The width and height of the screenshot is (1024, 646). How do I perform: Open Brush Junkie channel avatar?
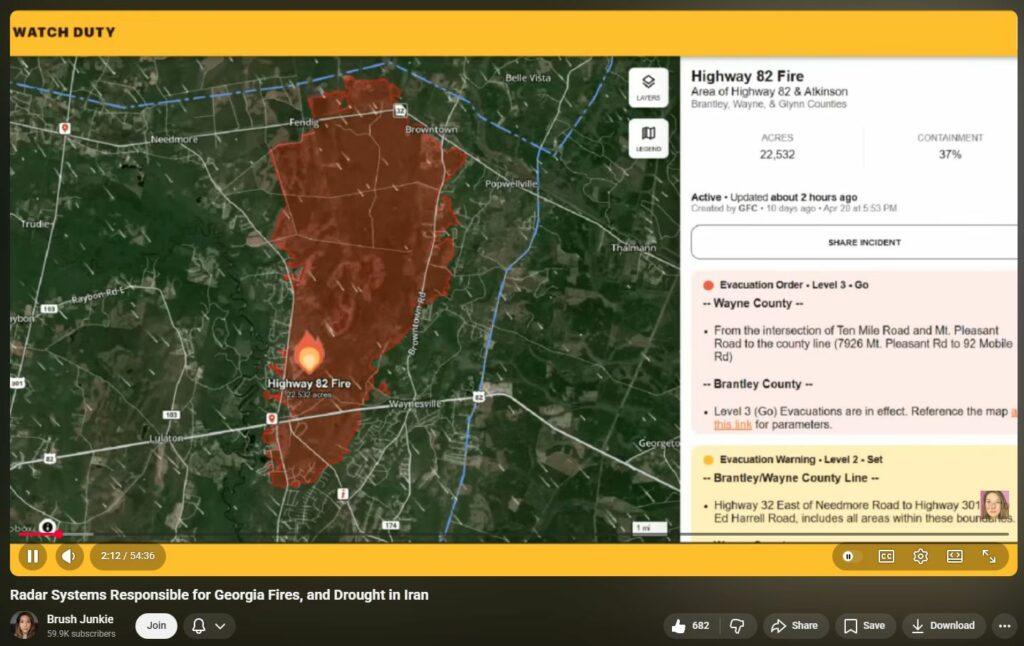tap(24, 625)
